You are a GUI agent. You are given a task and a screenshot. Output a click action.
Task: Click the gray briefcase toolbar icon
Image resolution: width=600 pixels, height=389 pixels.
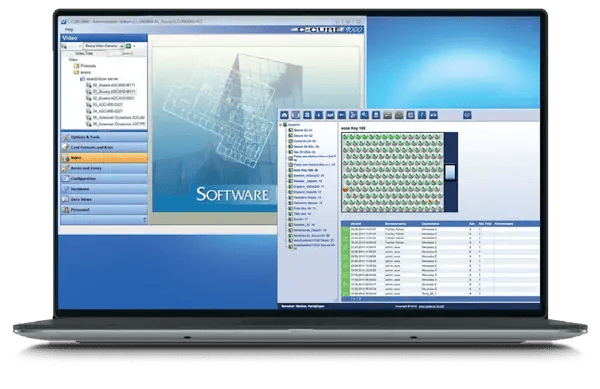pyautogui.click(x=399, y=115)
